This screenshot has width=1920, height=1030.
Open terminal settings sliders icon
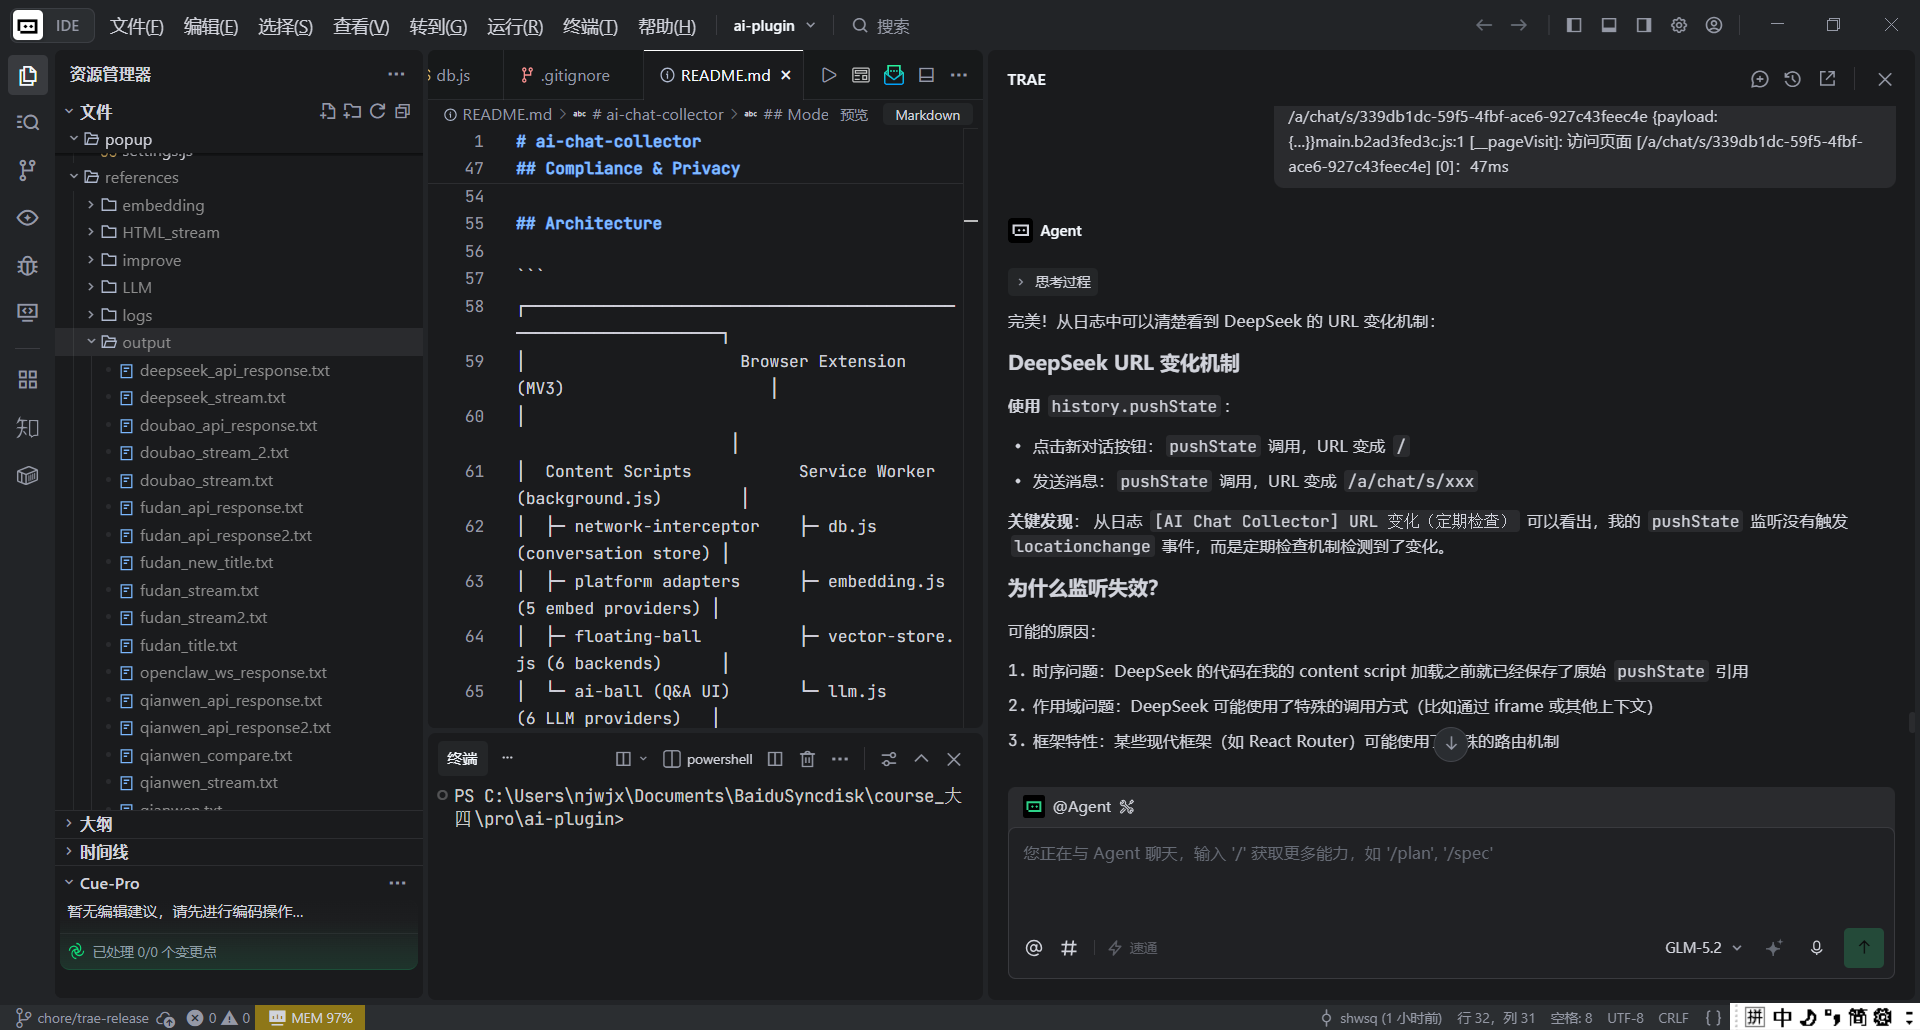click(x=889, y=759)
